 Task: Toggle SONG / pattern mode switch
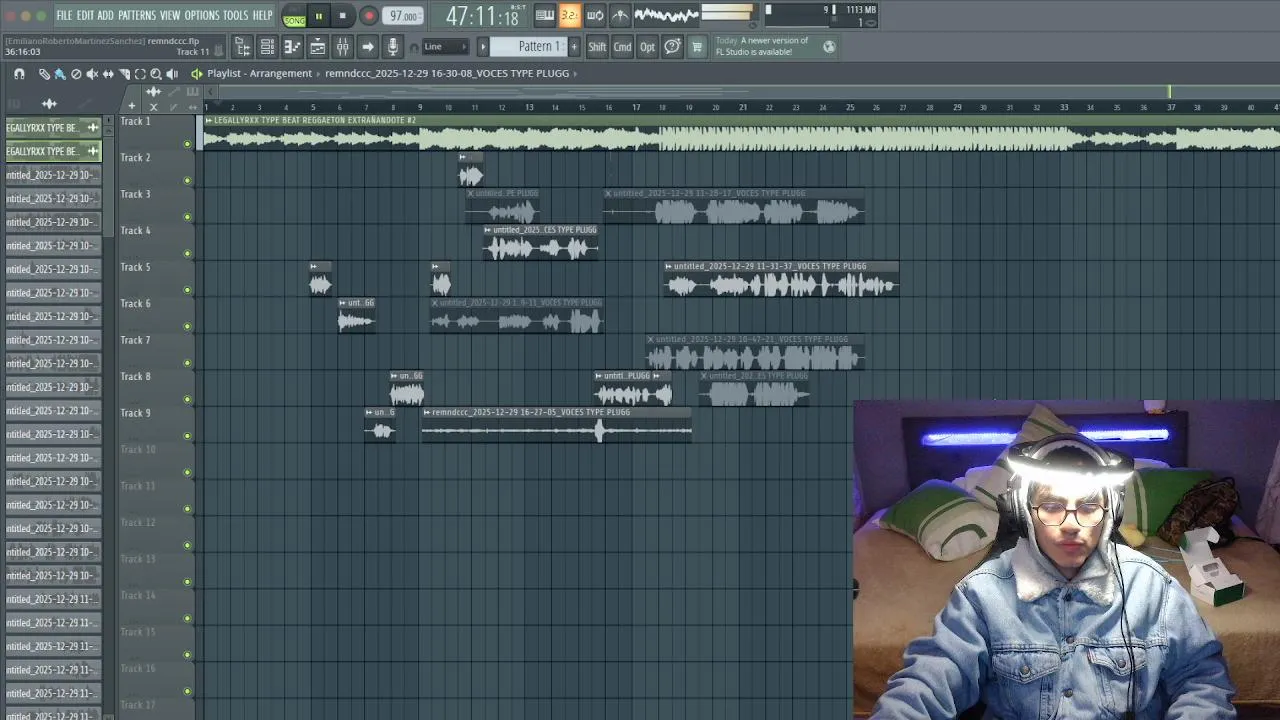point(294,16)
